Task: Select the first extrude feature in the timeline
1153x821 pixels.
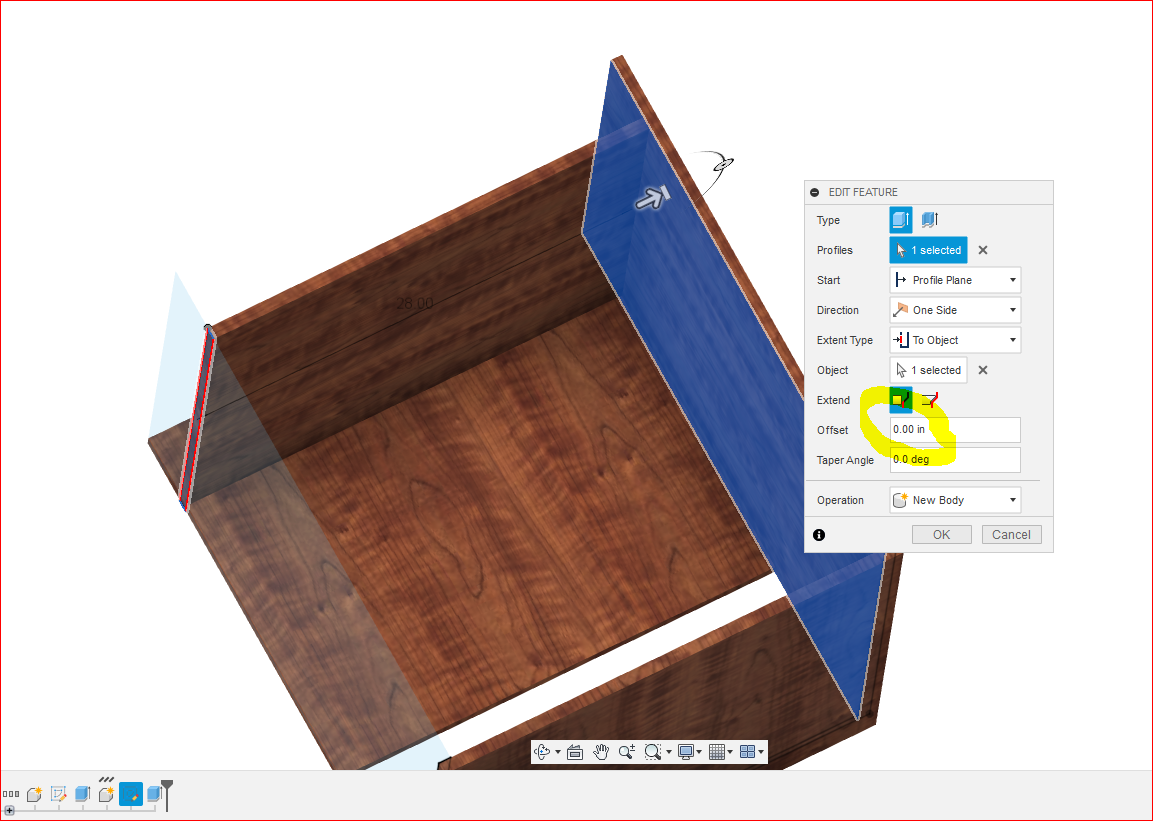Action: click(81, 794)
